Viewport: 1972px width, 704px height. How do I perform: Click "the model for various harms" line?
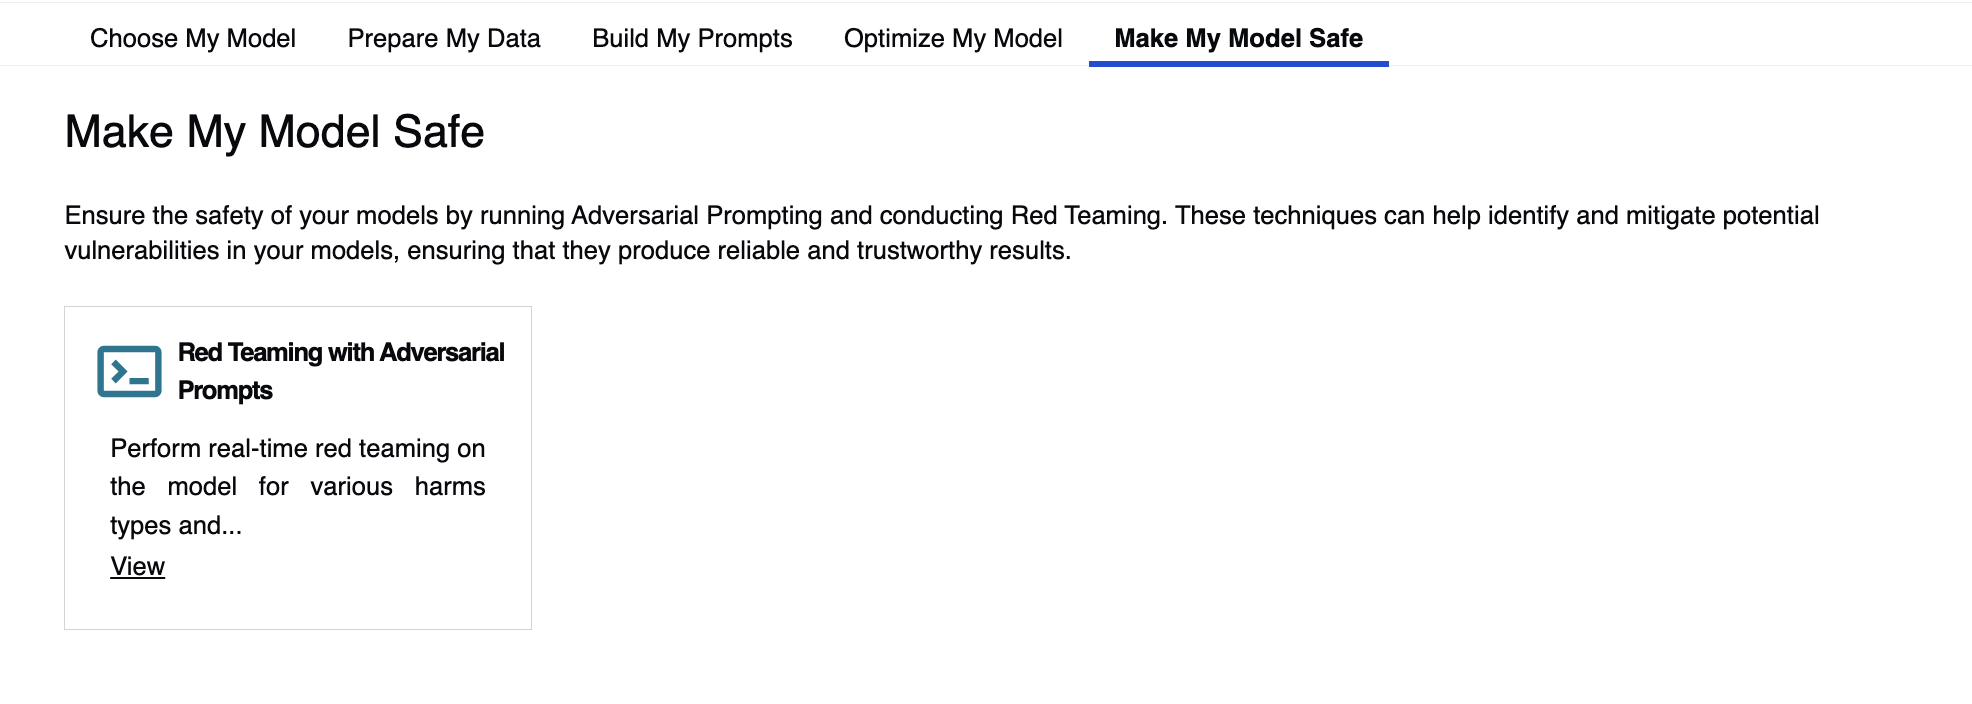pyautogui.click(x=298, y=487)
